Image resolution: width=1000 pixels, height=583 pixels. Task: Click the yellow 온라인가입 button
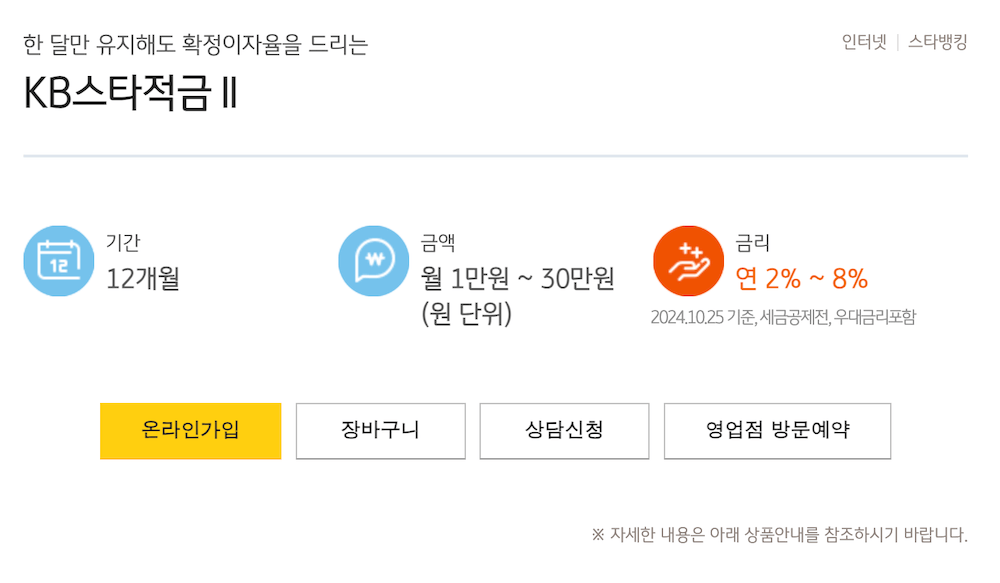pyautogui.click(x=190, y=431)
